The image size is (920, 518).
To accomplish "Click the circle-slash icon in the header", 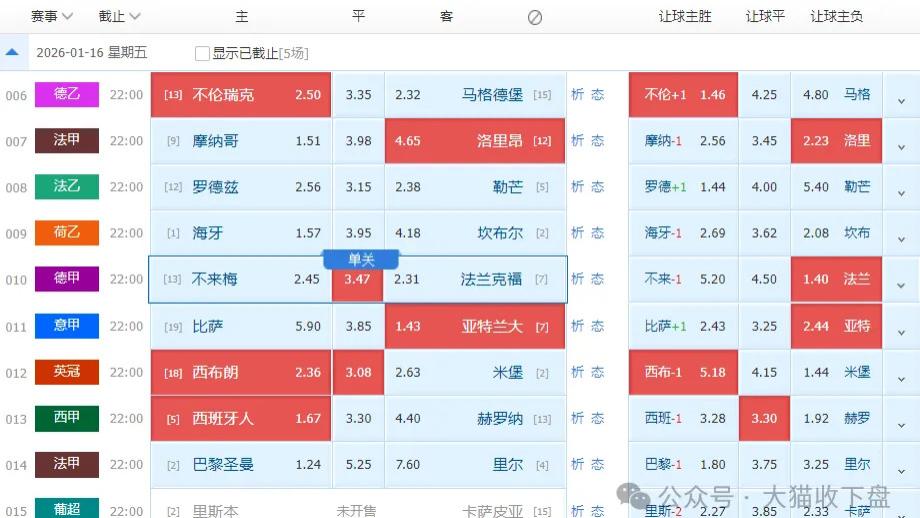I will tap(535, 18).
